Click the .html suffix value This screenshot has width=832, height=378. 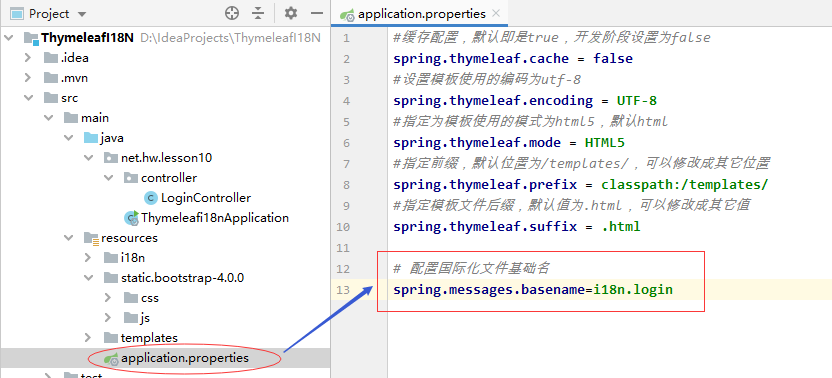[621, 227]
